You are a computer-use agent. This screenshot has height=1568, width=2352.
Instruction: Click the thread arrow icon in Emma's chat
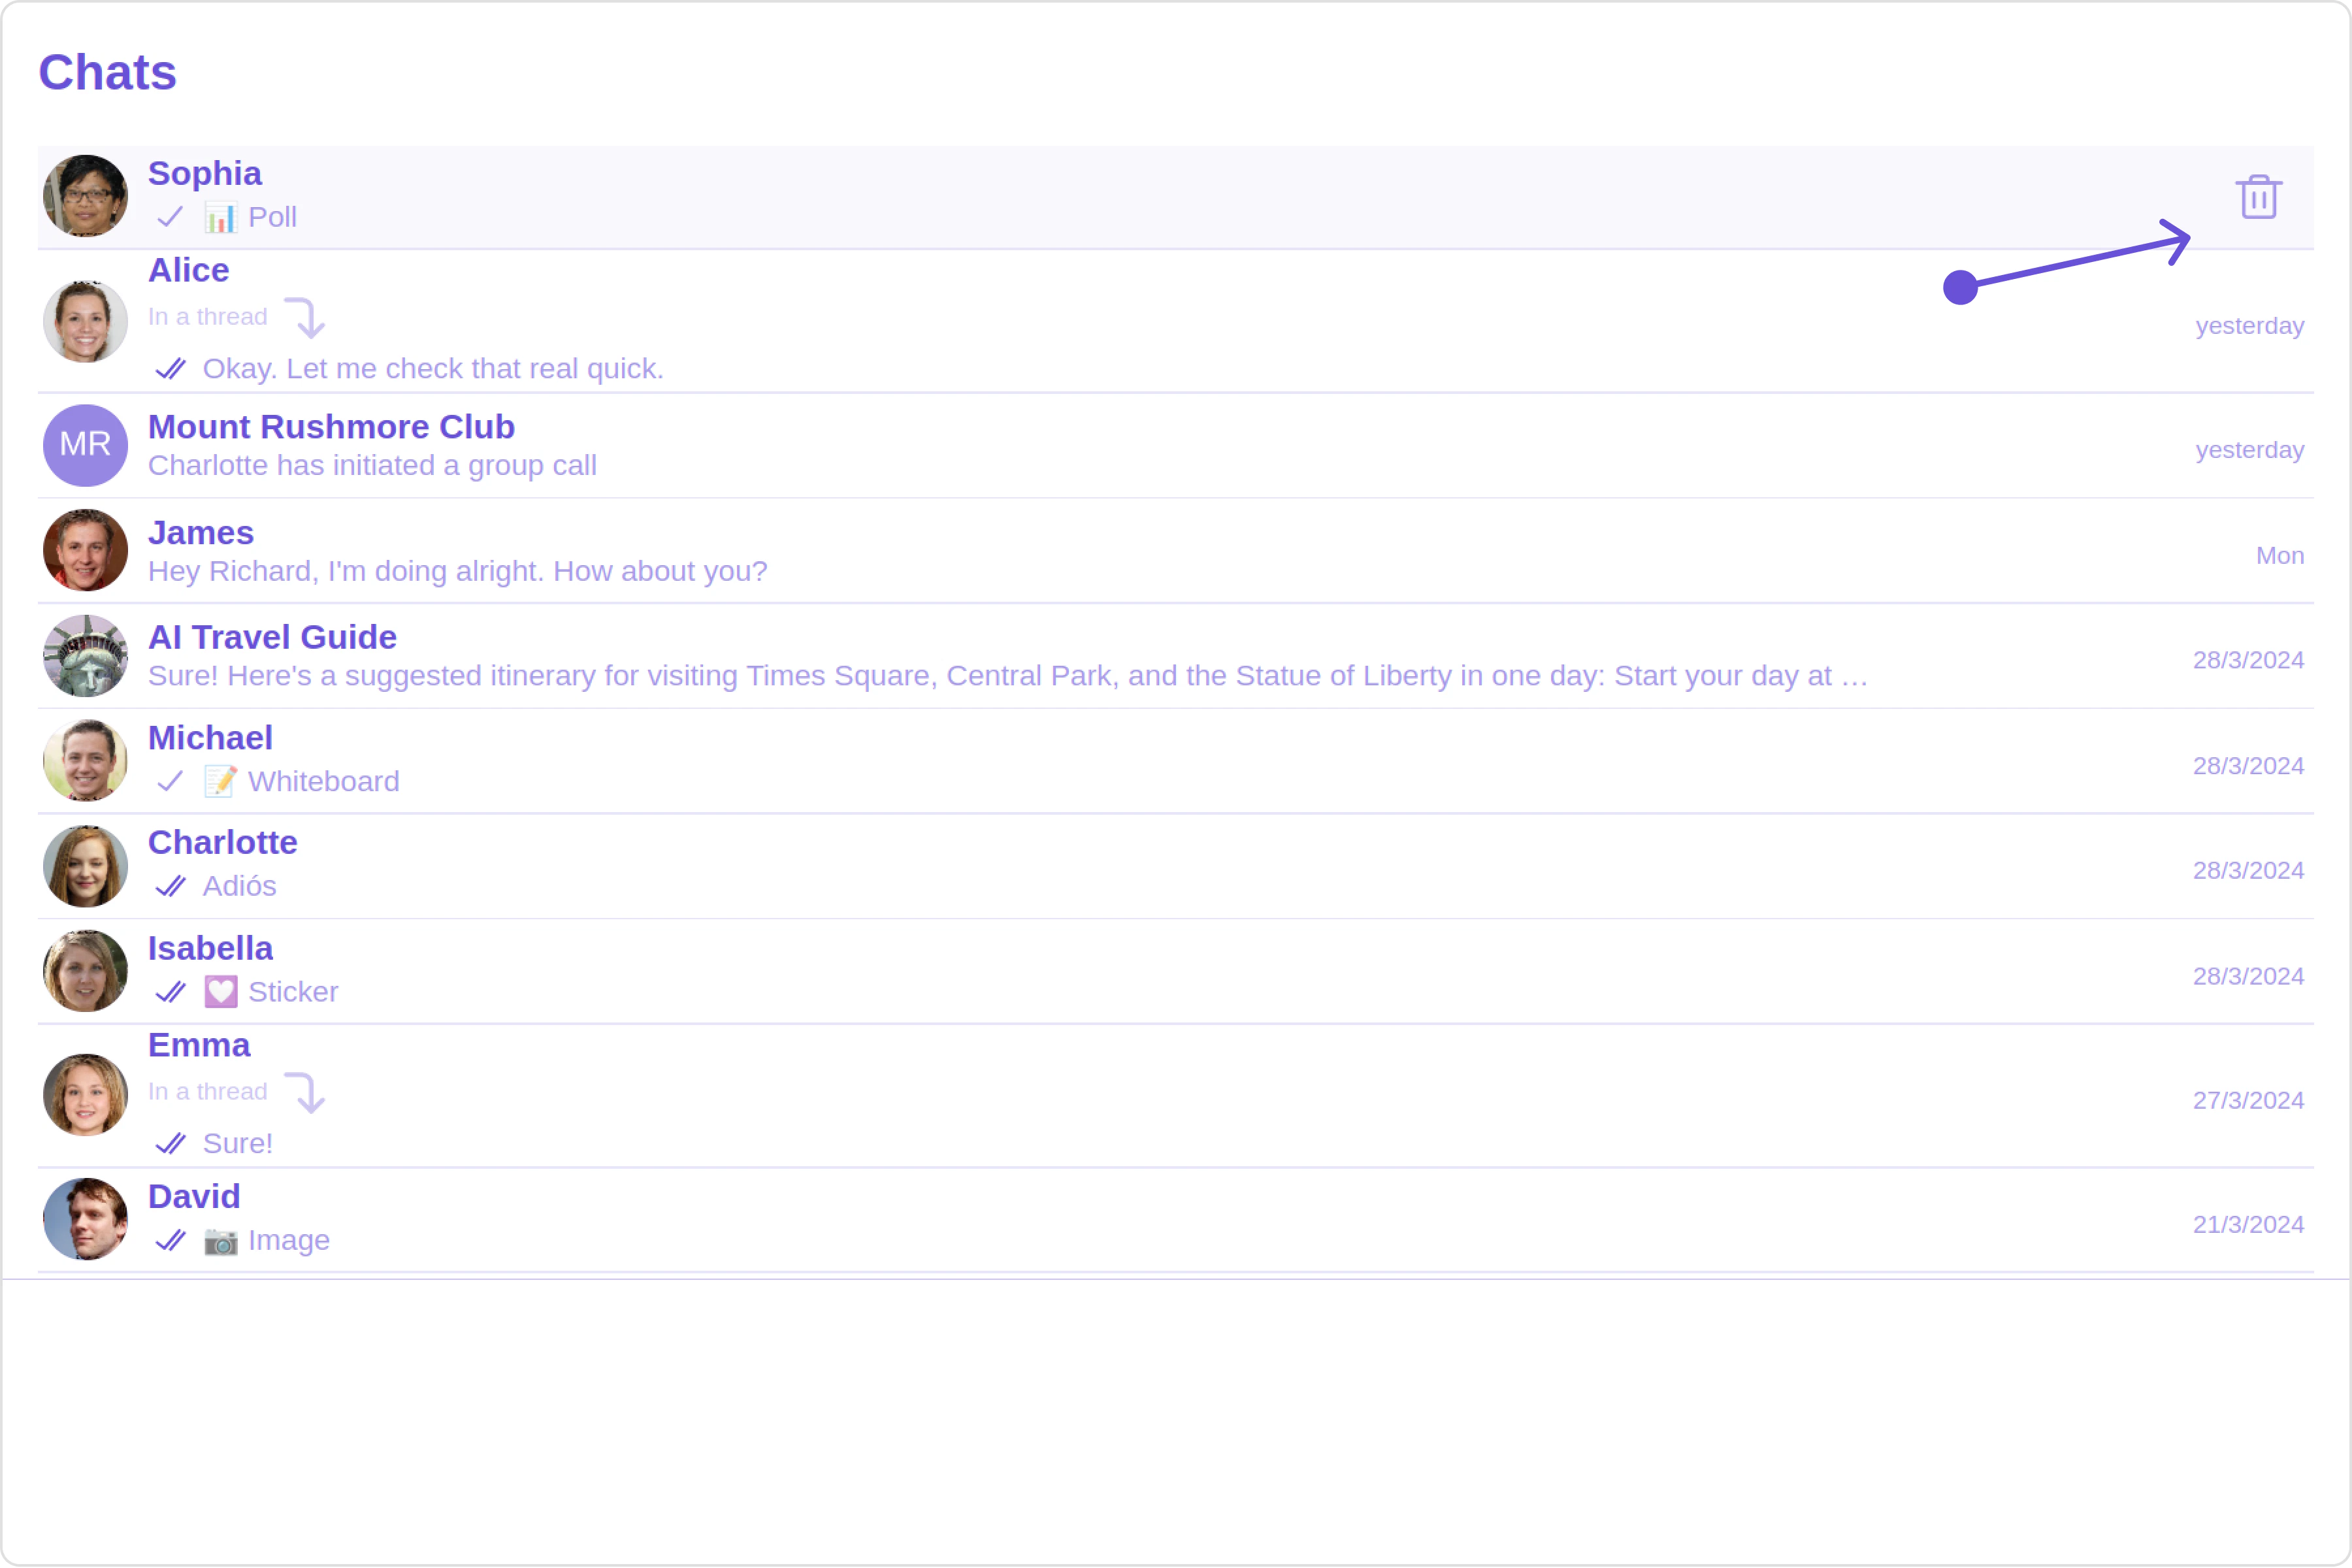(x=305, y=1093)
